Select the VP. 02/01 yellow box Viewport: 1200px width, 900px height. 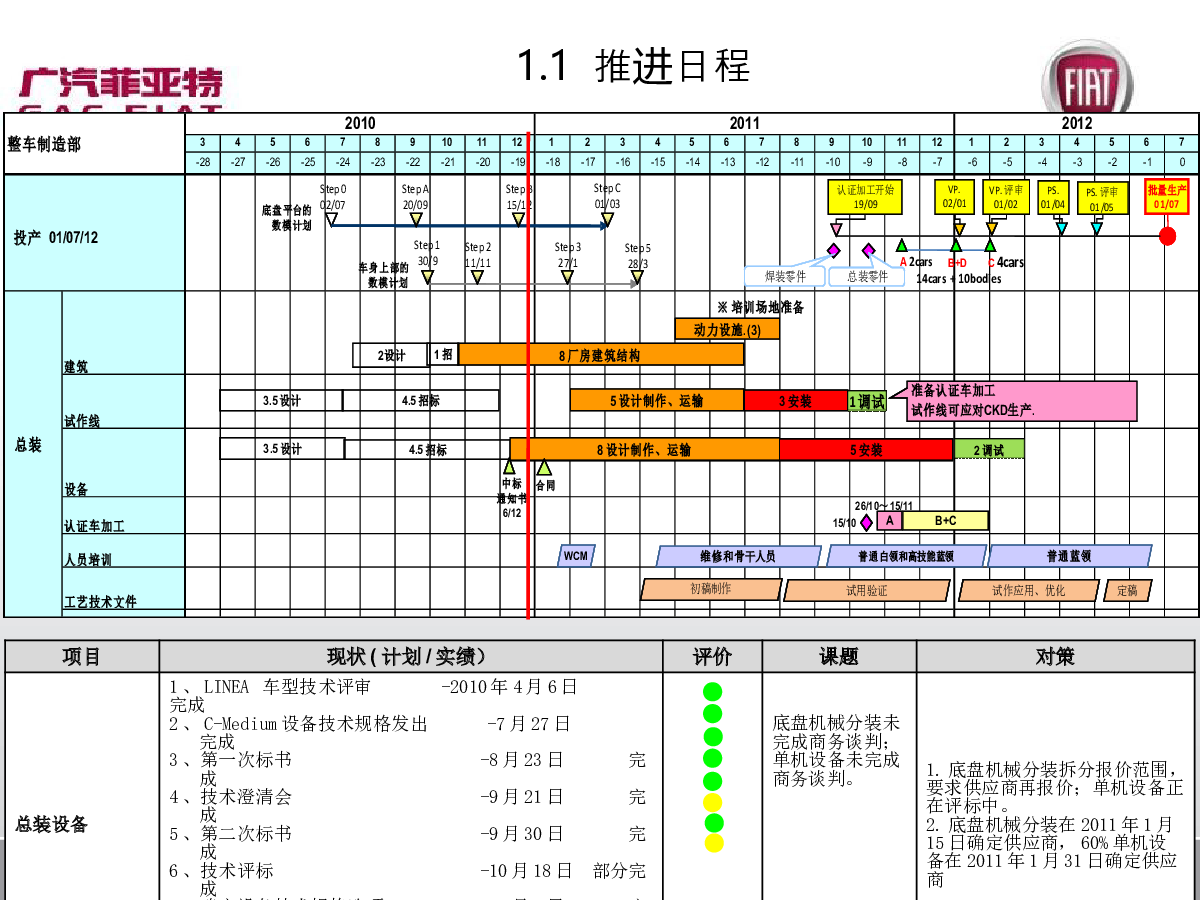[954, 197]
